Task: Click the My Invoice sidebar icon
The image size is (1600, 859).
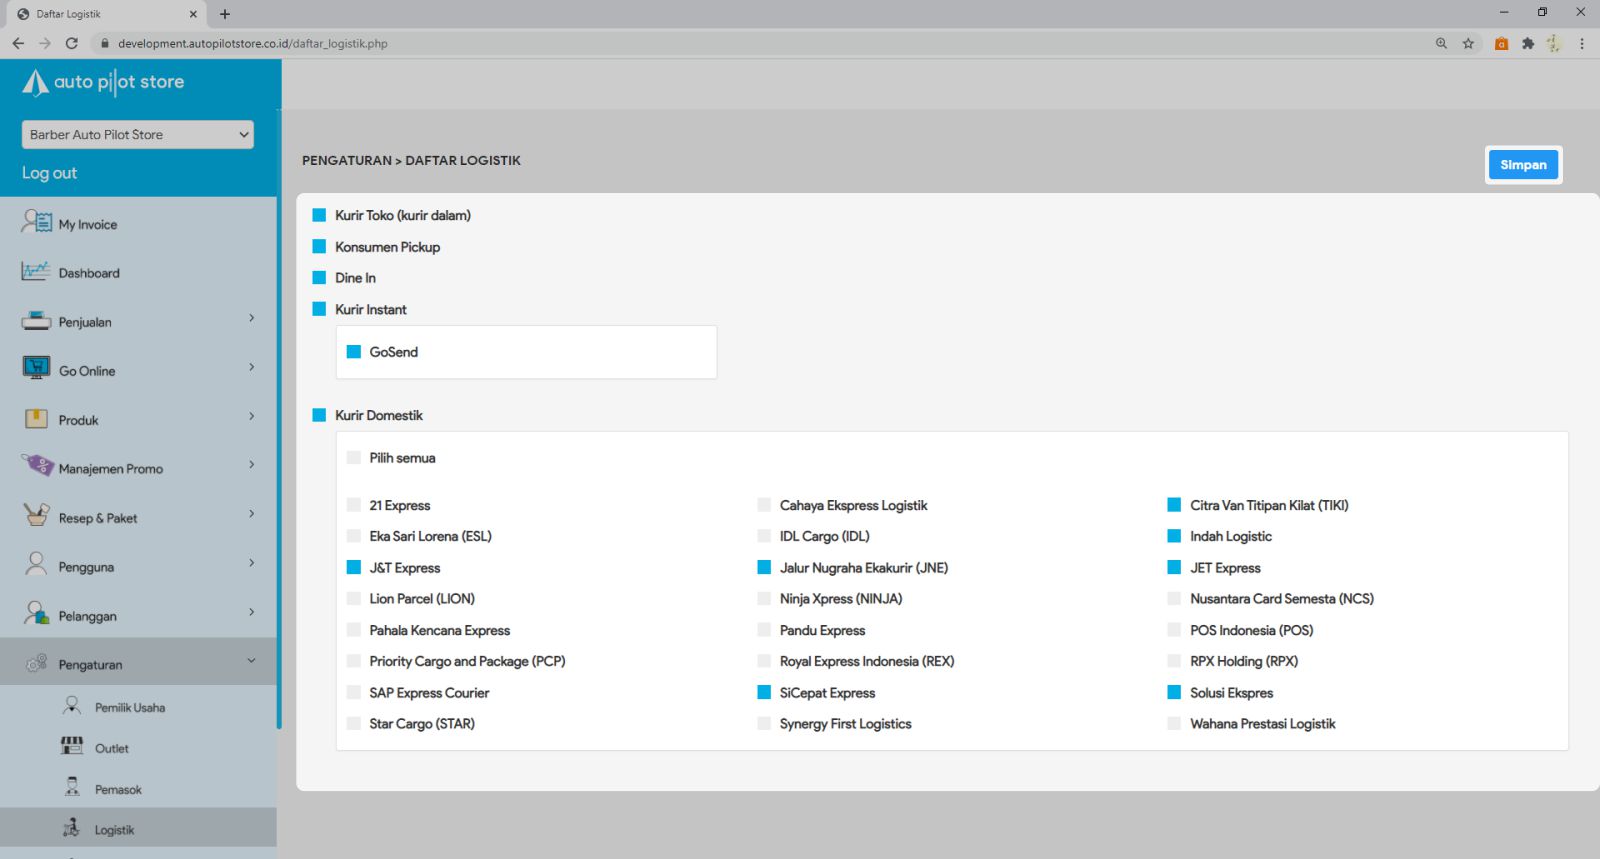Action: click(36, 222)
